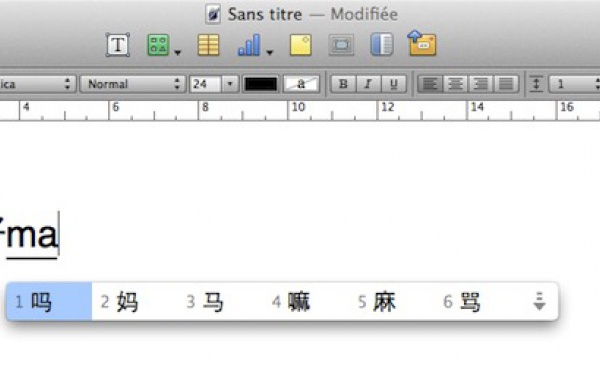The height and width of the screenshot is (372, 600).
Task: Justify the text alignment
Action: coord(506,84)
